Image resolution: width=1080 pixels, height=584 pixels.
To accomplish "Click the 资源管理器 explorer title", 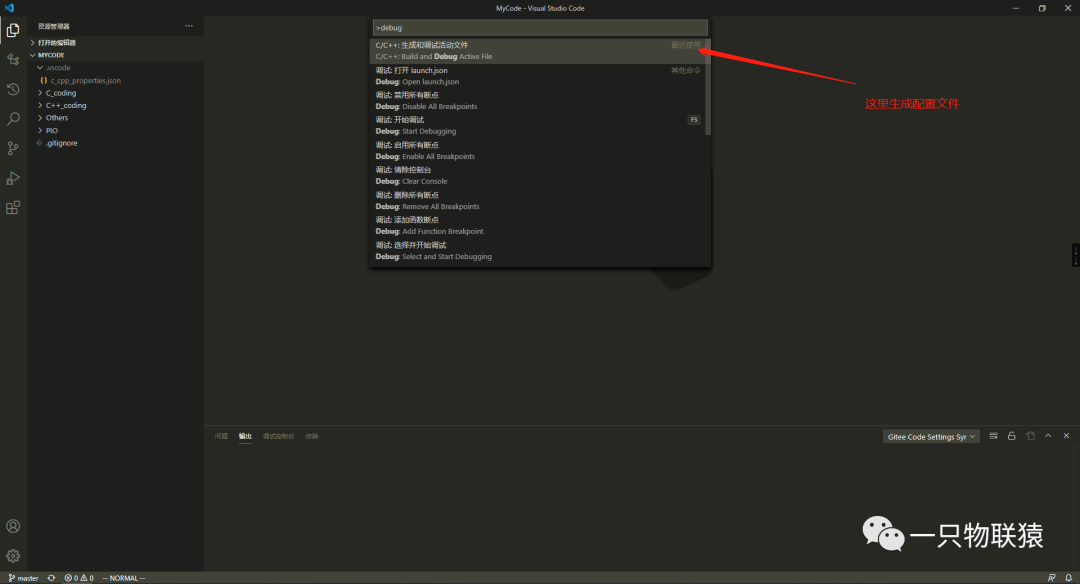I will (54, 26).
